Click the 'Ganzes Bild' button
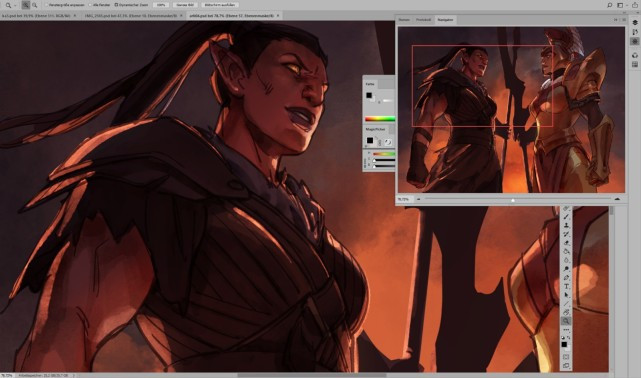Viewport: 641px width, 378px height. point(185,5)
